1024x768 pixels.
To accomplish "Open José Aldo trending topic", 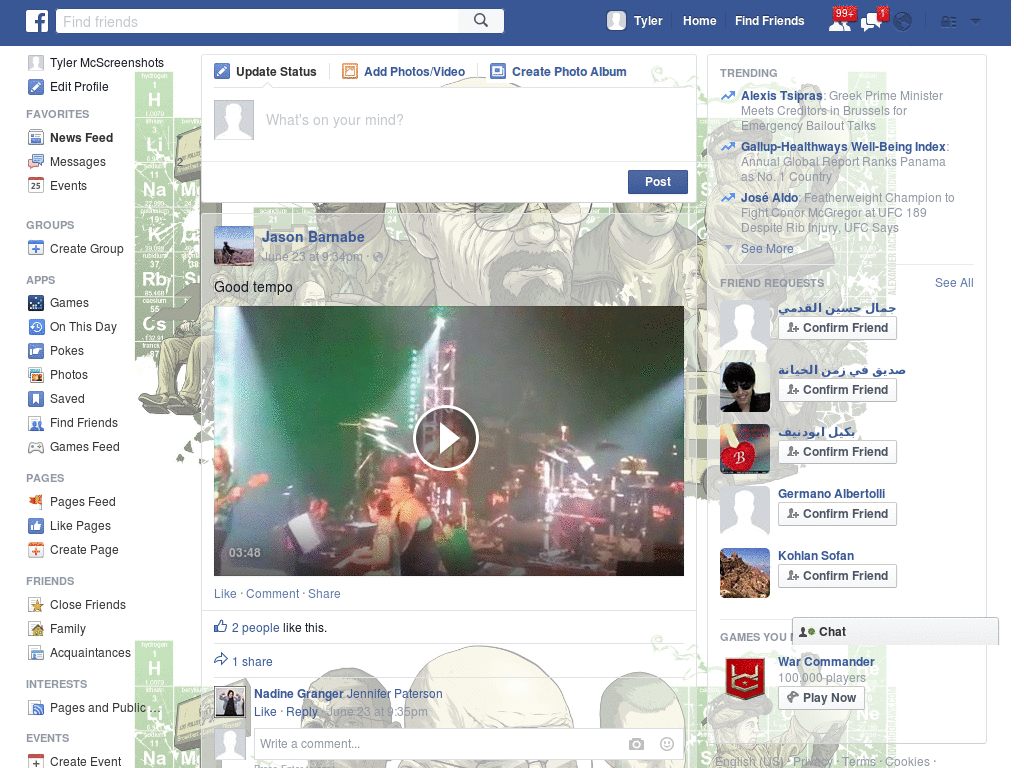I will click(x=769, y=198).
